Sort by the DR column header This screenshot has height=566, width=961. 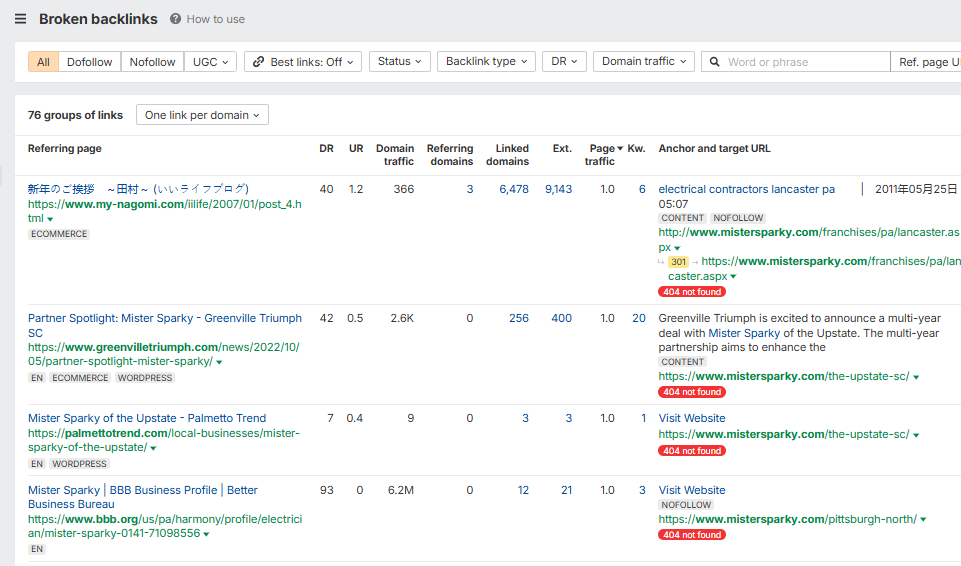[326, 148]
